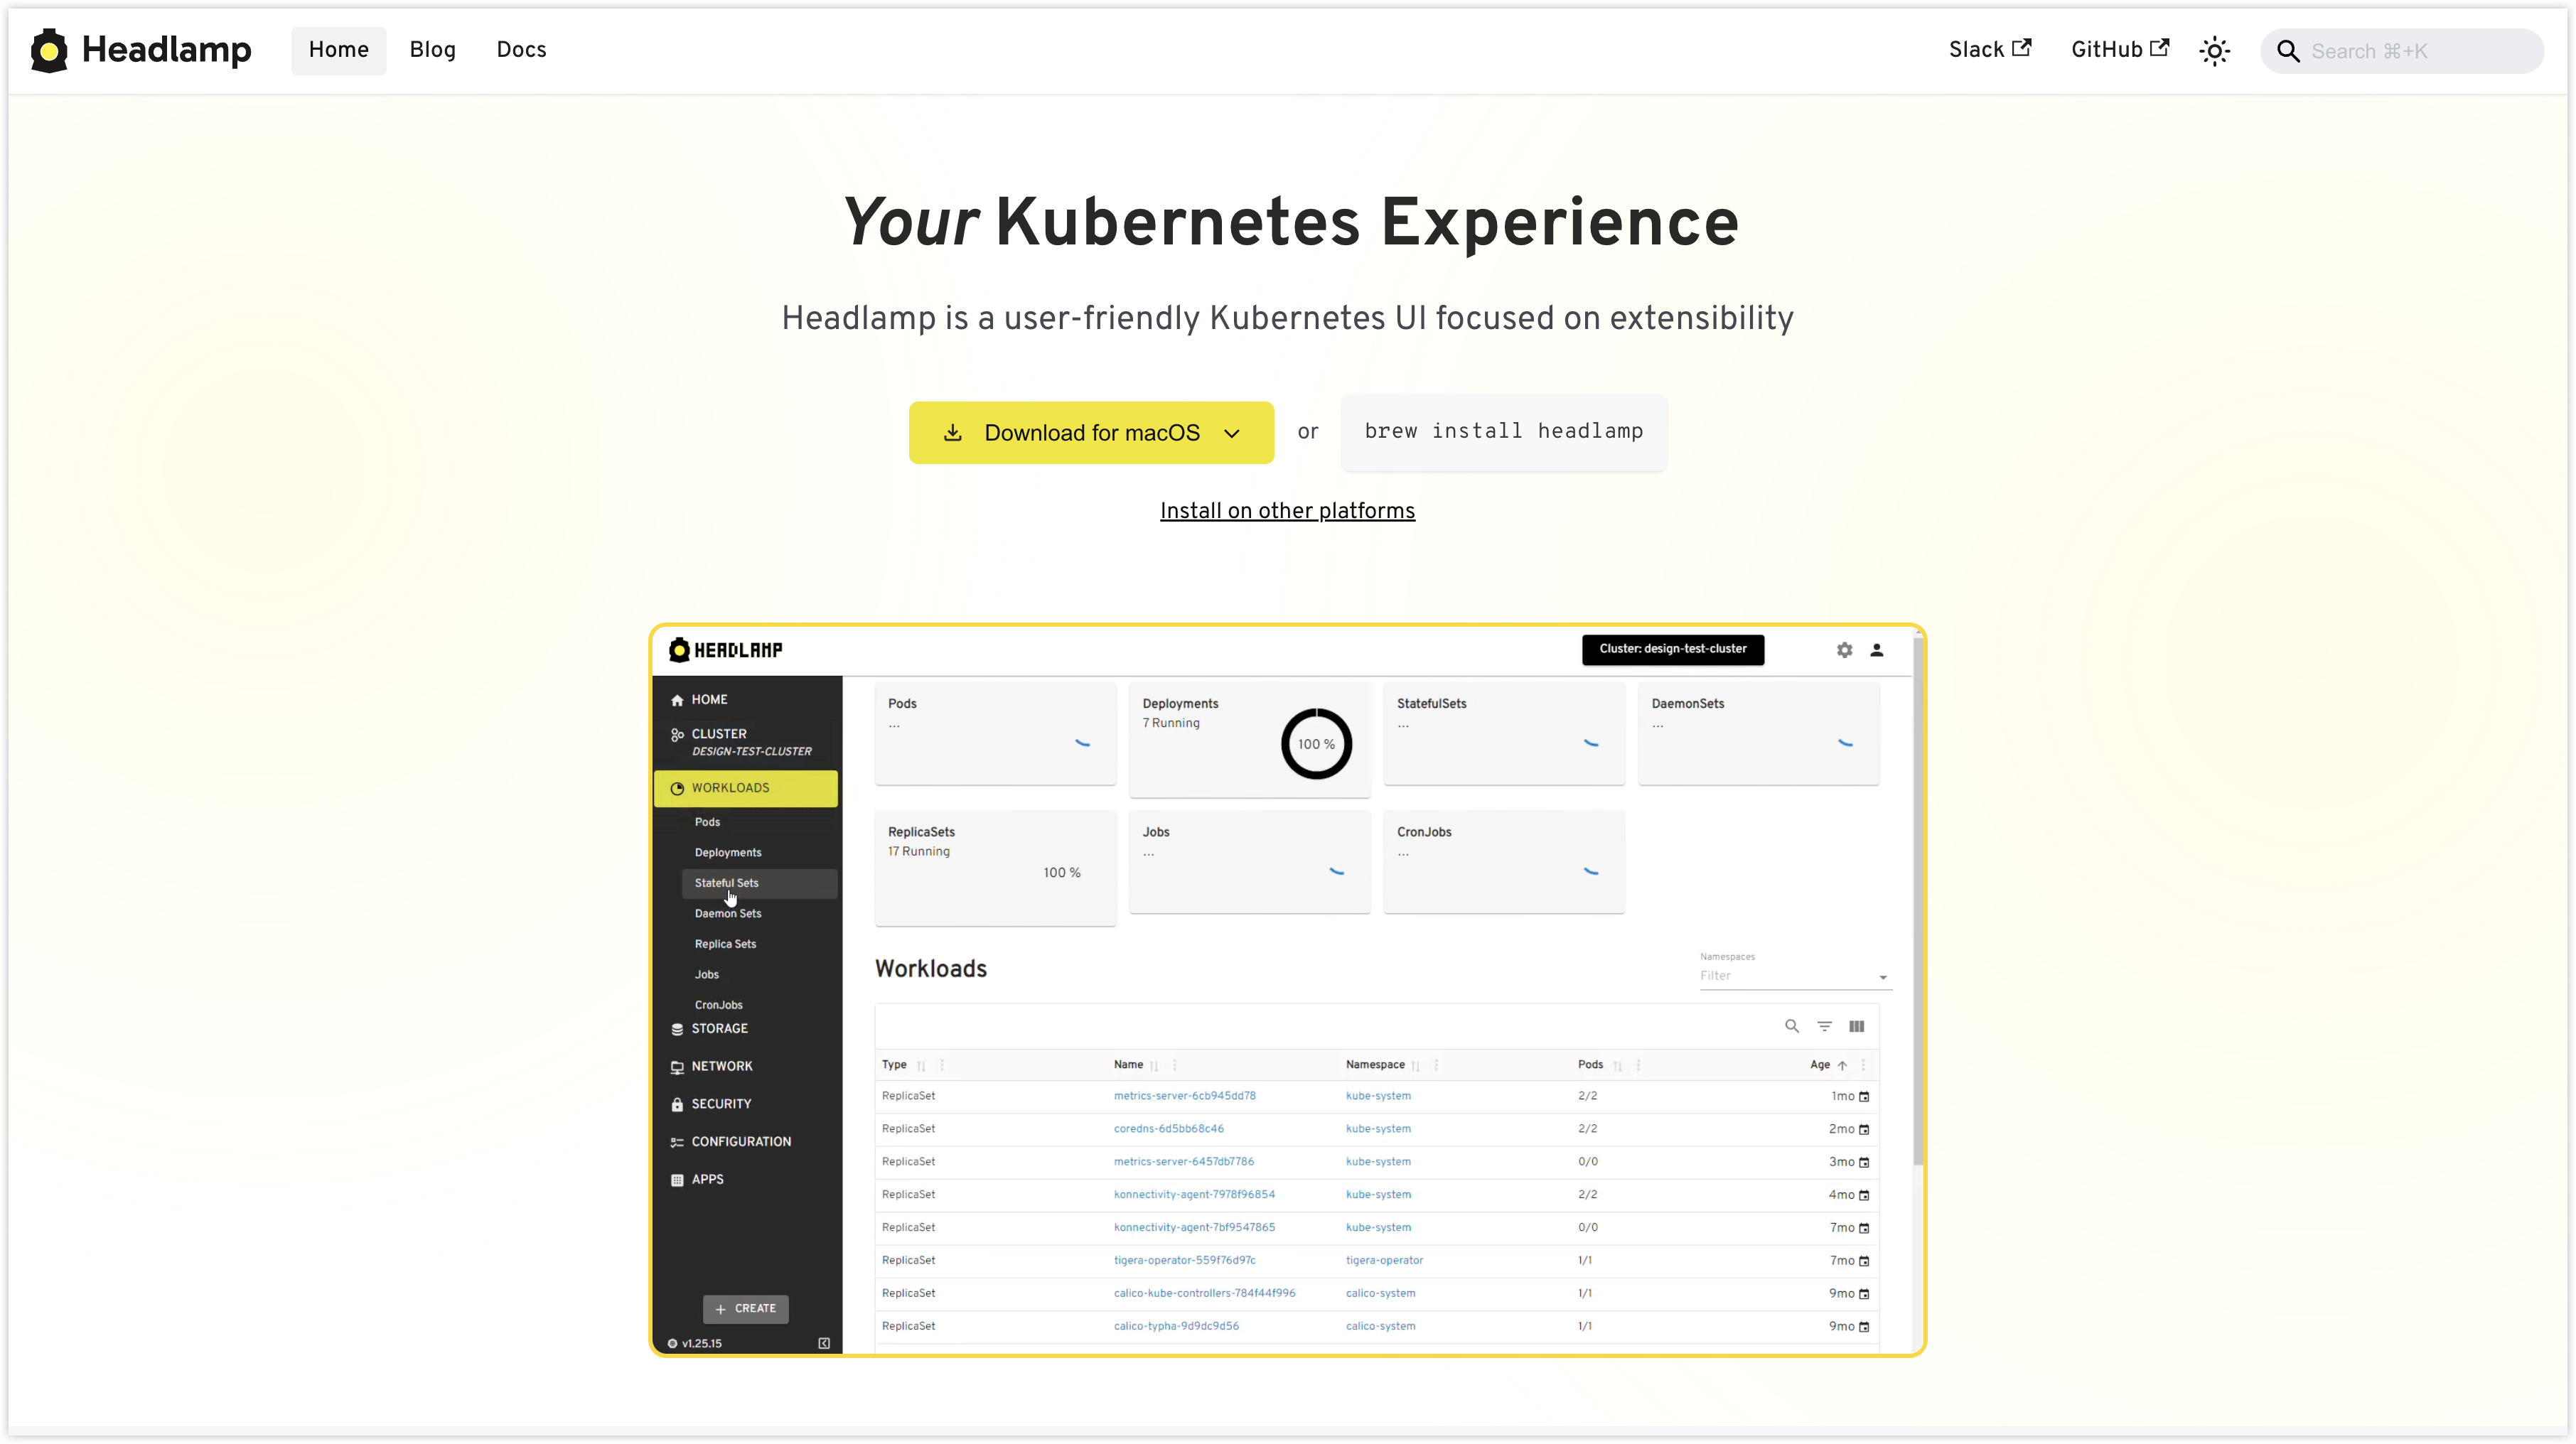
Task: Copy the brew install headlamp command
Action: [x=1503, y=431]
